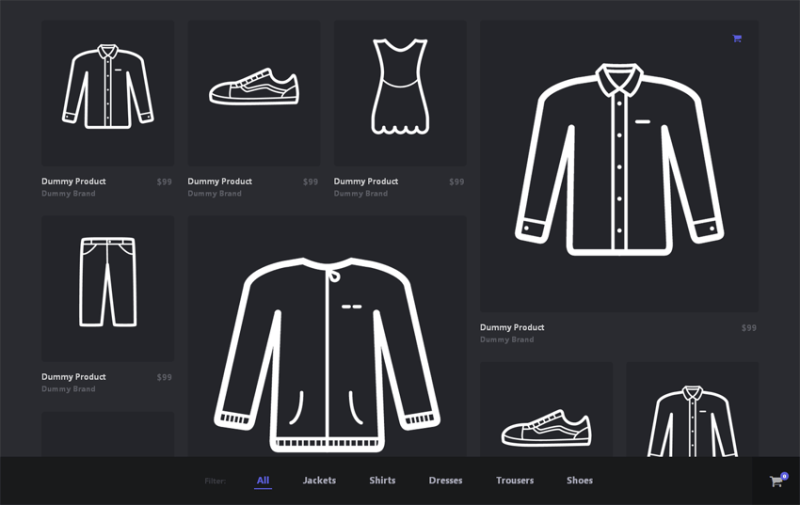This screenshot has width=800, height=505.
Task: Open the top-row sneaker product image
Action: click(x=254, y=88)
